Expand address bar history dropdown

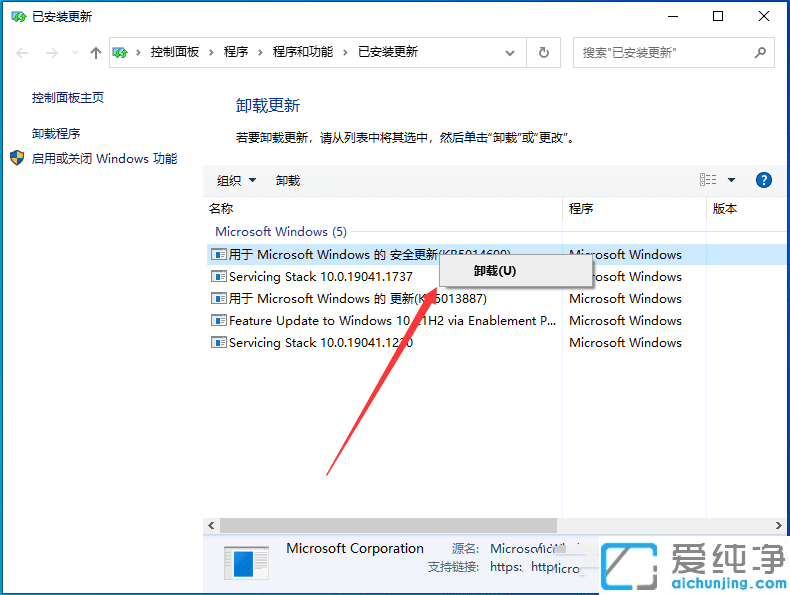[x=510, y=52]
